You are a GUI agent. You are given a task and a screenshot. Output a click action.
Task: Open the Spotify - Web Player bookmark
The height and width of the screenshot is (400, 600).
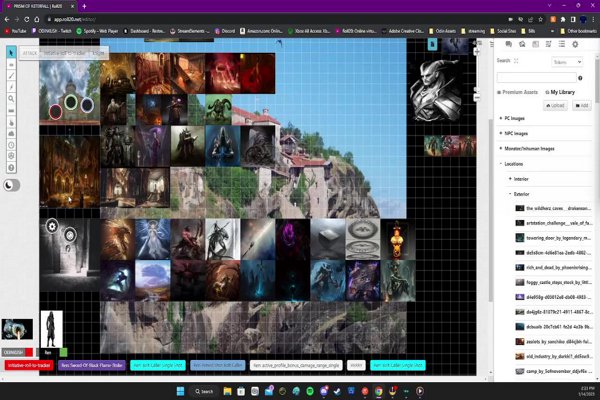(x=97, y=31)
